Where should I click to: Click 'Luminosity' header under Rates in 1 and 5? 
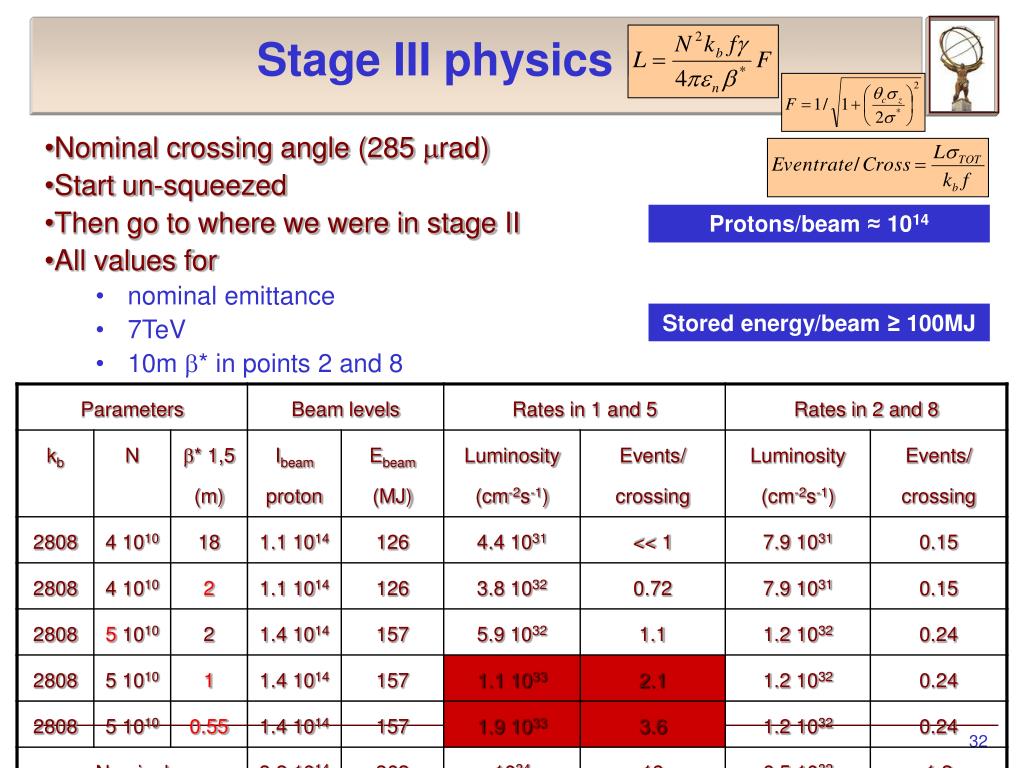[512, 474]
